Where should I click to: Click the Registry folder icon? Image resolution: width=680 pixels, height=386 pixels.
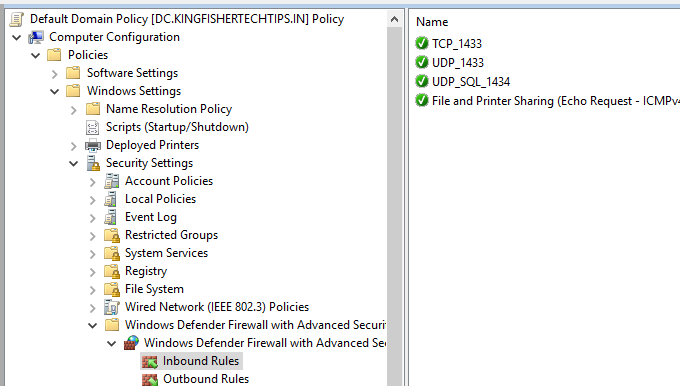(x=112, y=272)
